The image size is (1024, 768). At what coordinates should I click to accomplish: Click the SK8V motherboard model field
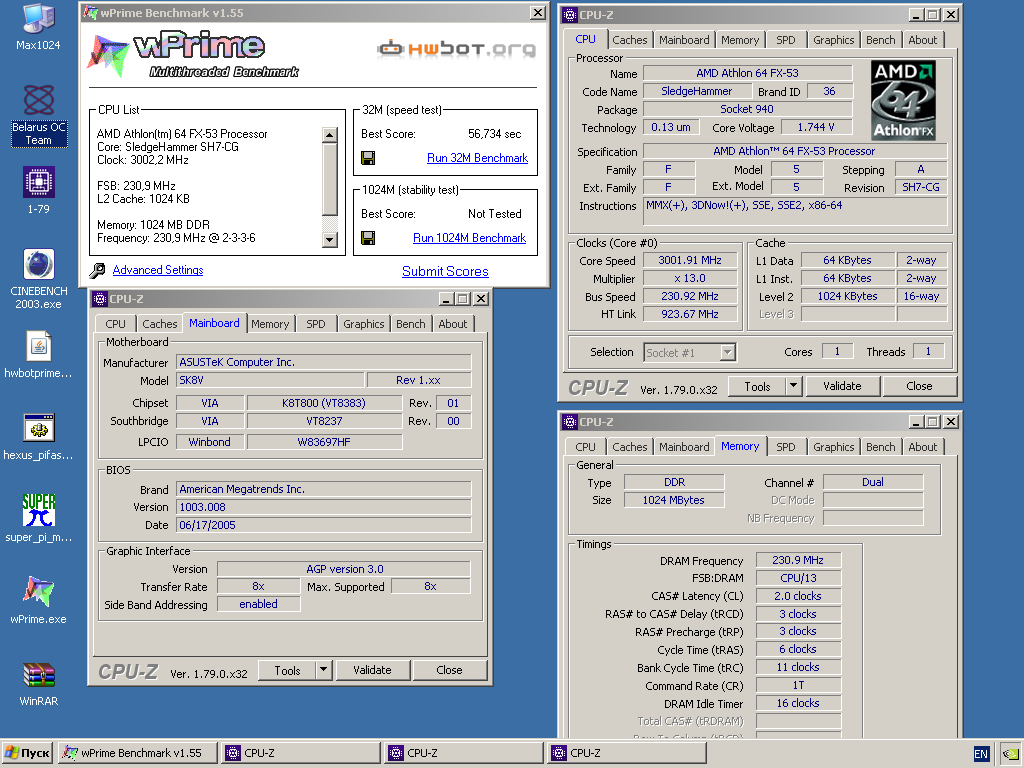pos(270,380)
